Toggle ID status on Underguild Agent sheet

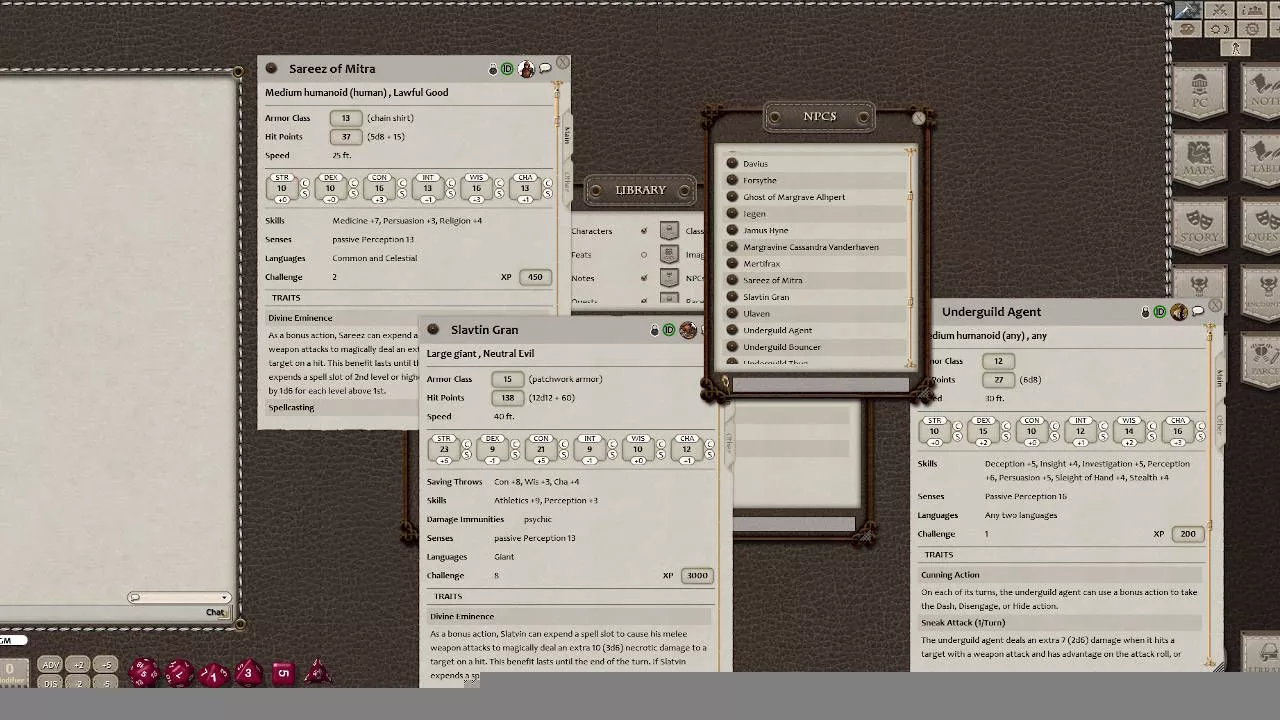point(1160,312)
